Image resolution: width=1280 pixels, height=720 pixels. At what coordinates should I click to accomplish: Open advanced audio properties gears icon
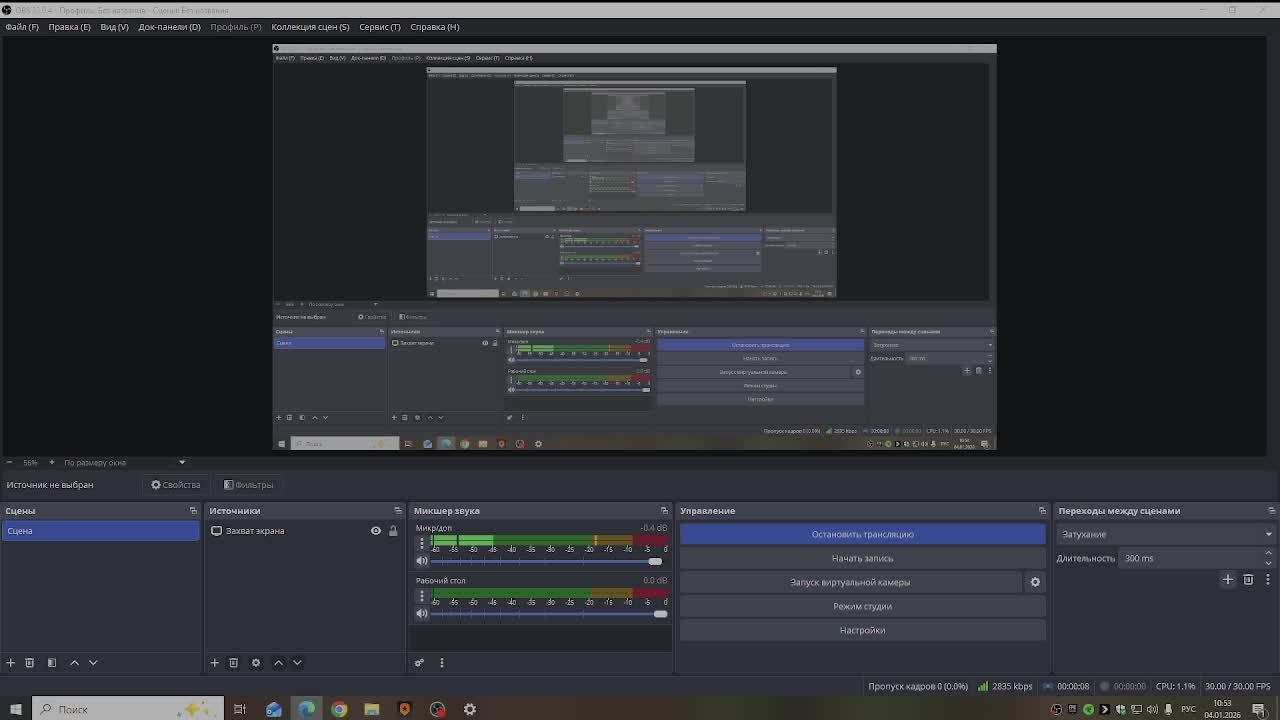pos(419,662)
